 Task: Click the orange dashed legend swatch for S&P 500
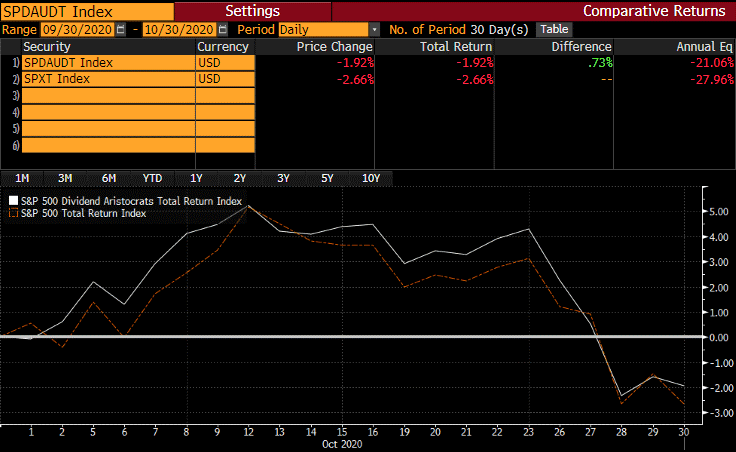[x=14, y=213]
